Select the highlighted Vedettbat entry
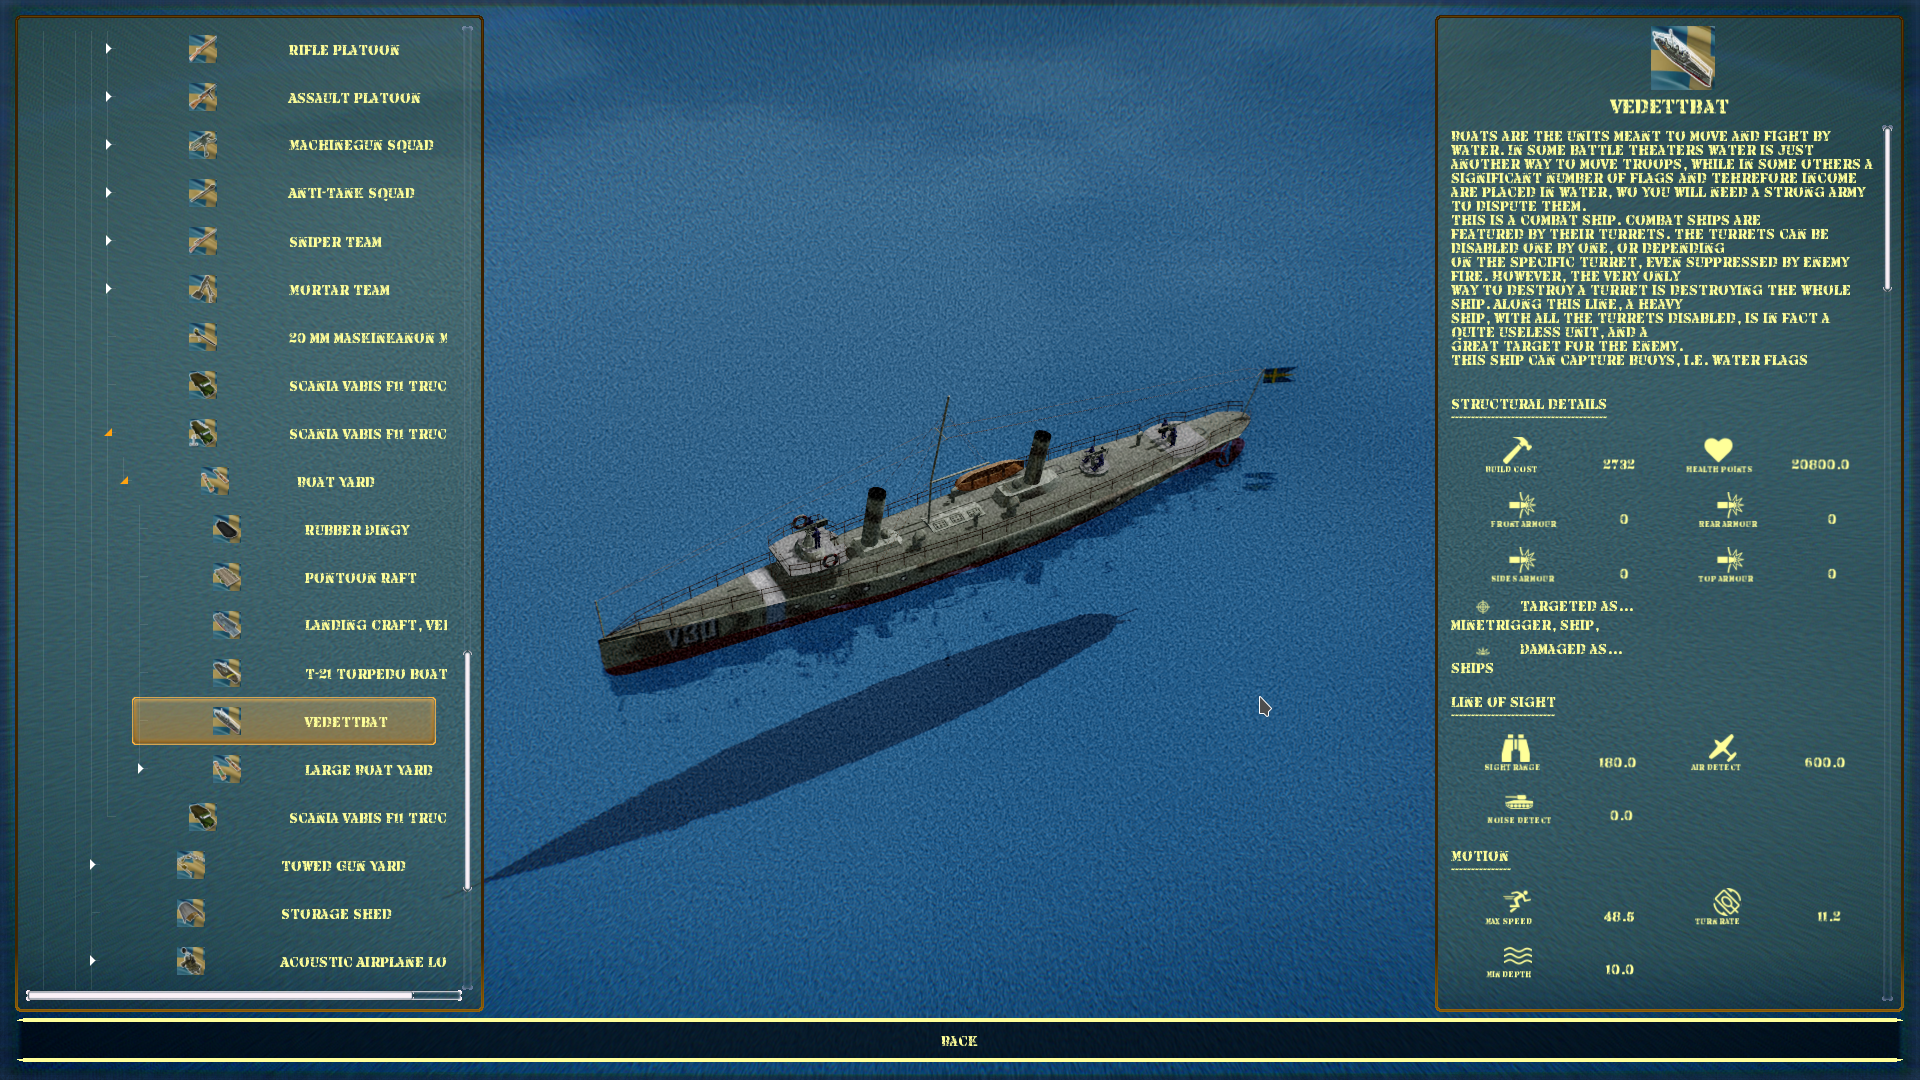Viewport: 1920px width, 1080px height. coord(284,721)
